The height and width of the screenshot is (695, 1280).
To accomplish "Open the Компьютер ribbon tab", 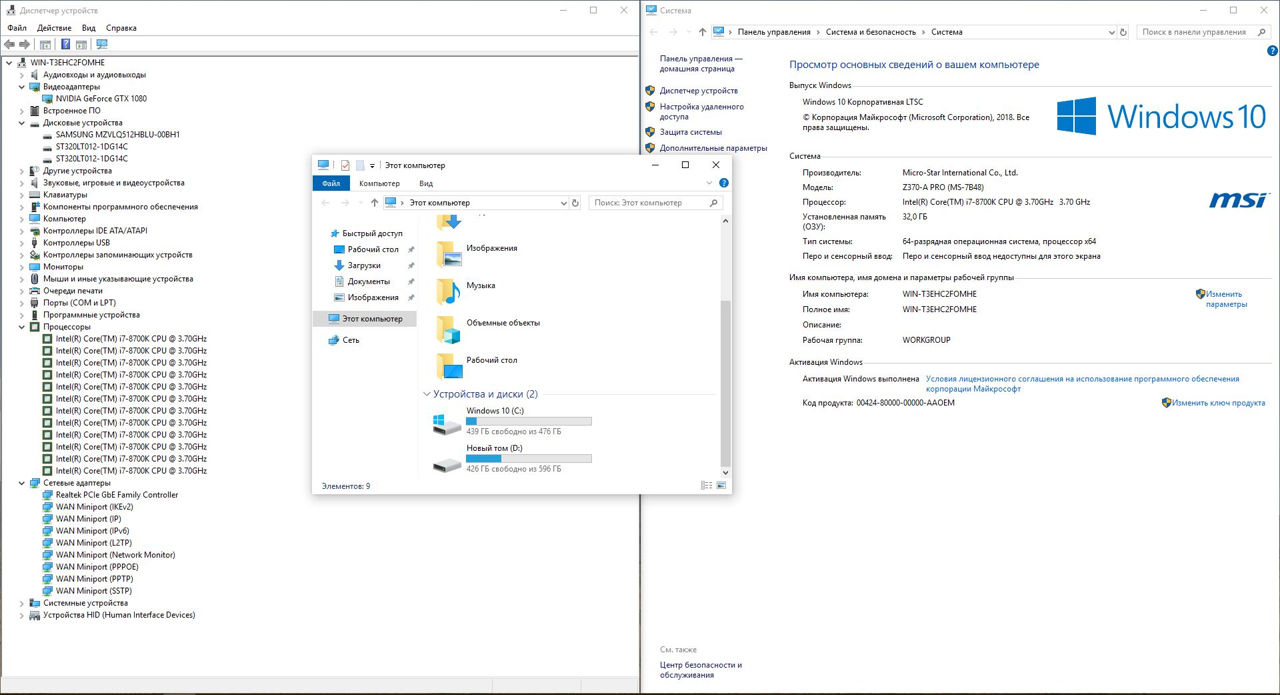I will (379, 183).
